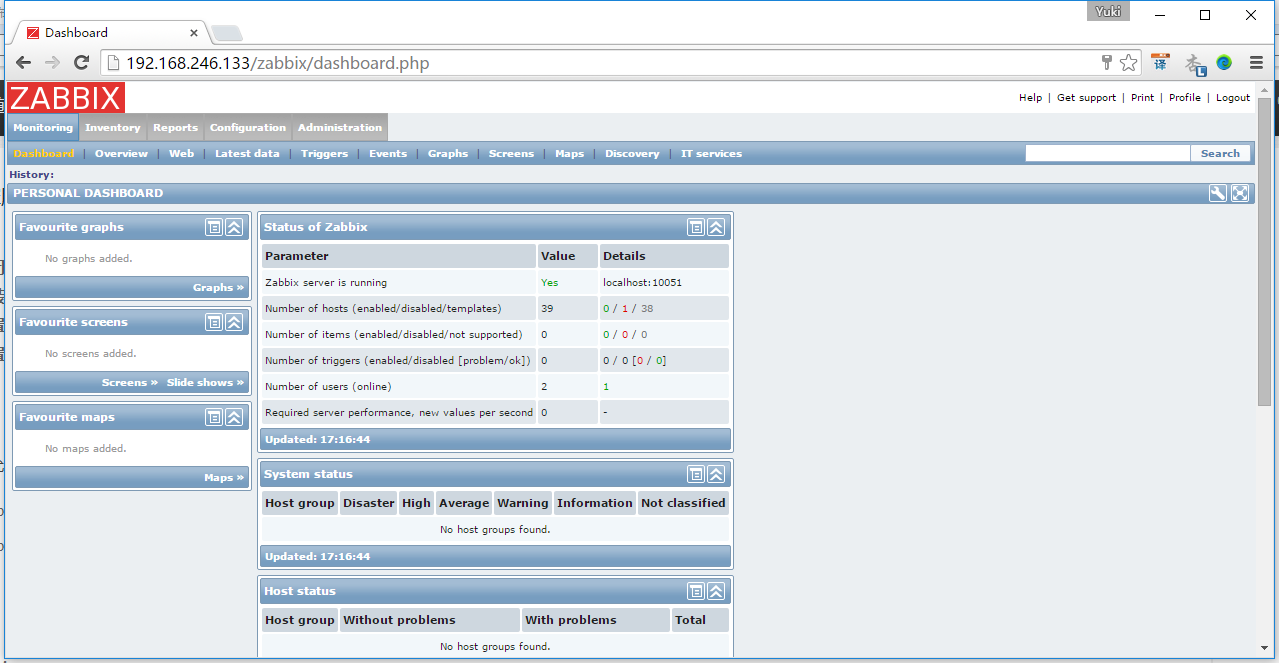Click the Slide shows » link
The height and width of the screenshot is (663, 1279).
[x=206, y=383]
